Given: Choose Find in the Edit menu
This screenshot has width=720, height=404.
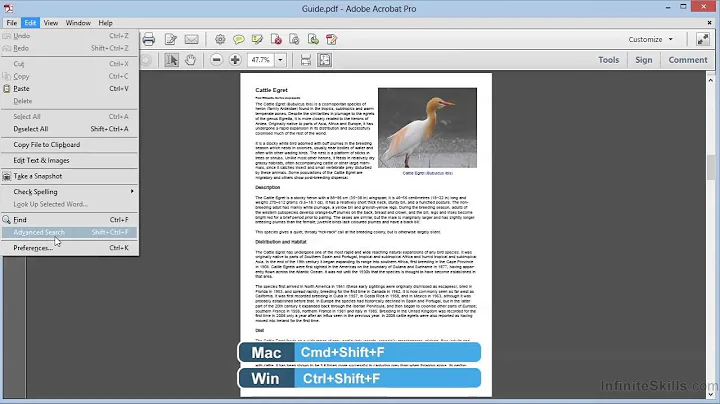Looking at the screenshot, I should pyautogui.click(x=69, y=220).
